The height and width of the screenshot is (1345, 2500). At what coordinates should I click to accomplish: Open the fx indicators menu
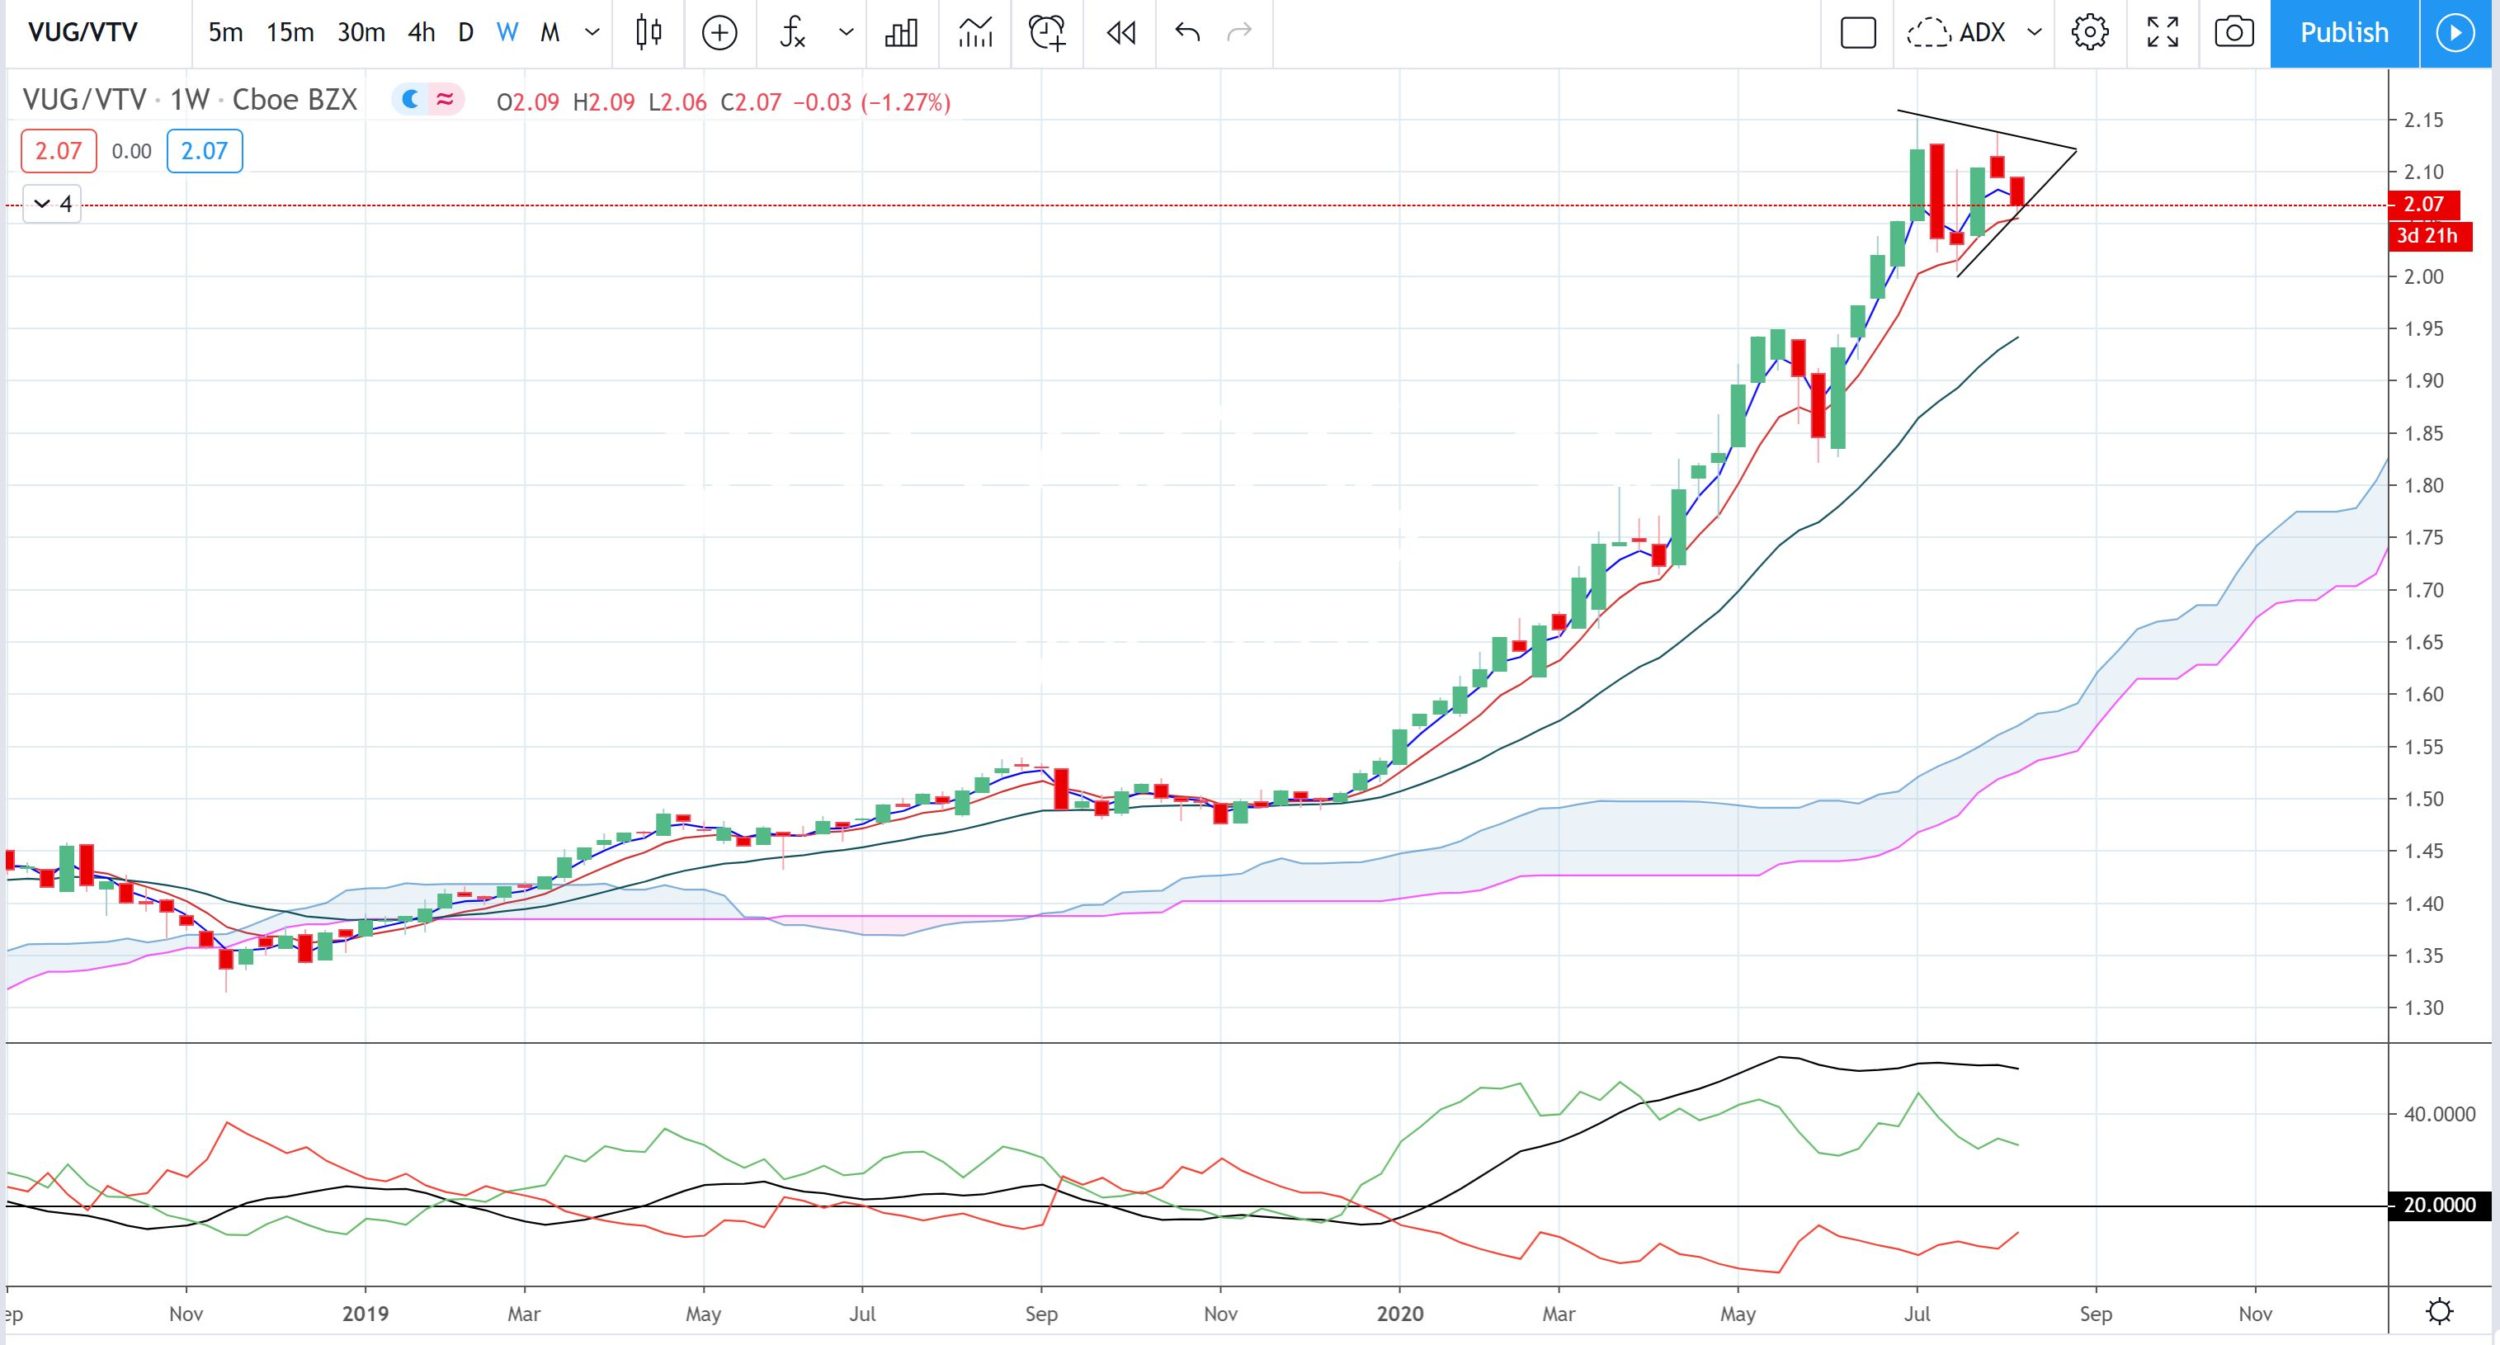click(793, 33)
